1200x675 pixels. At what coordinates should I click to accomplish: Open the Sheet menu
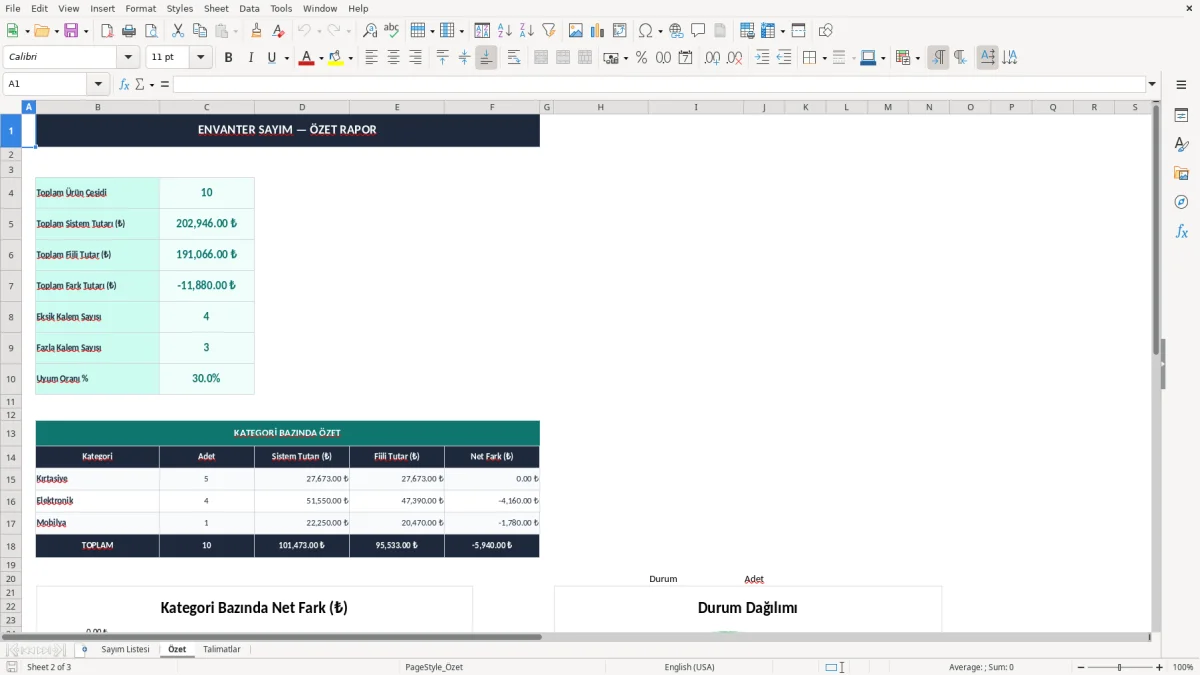[x=216, y=8]
